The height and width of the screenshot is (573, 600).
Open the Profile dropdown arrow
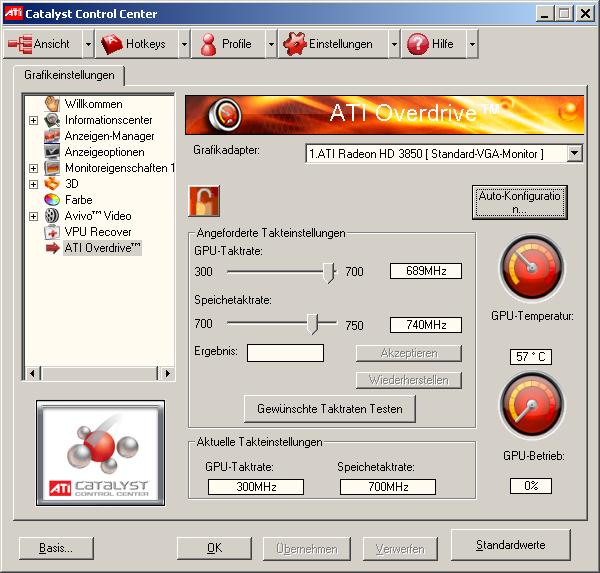[x=271, y=44]
